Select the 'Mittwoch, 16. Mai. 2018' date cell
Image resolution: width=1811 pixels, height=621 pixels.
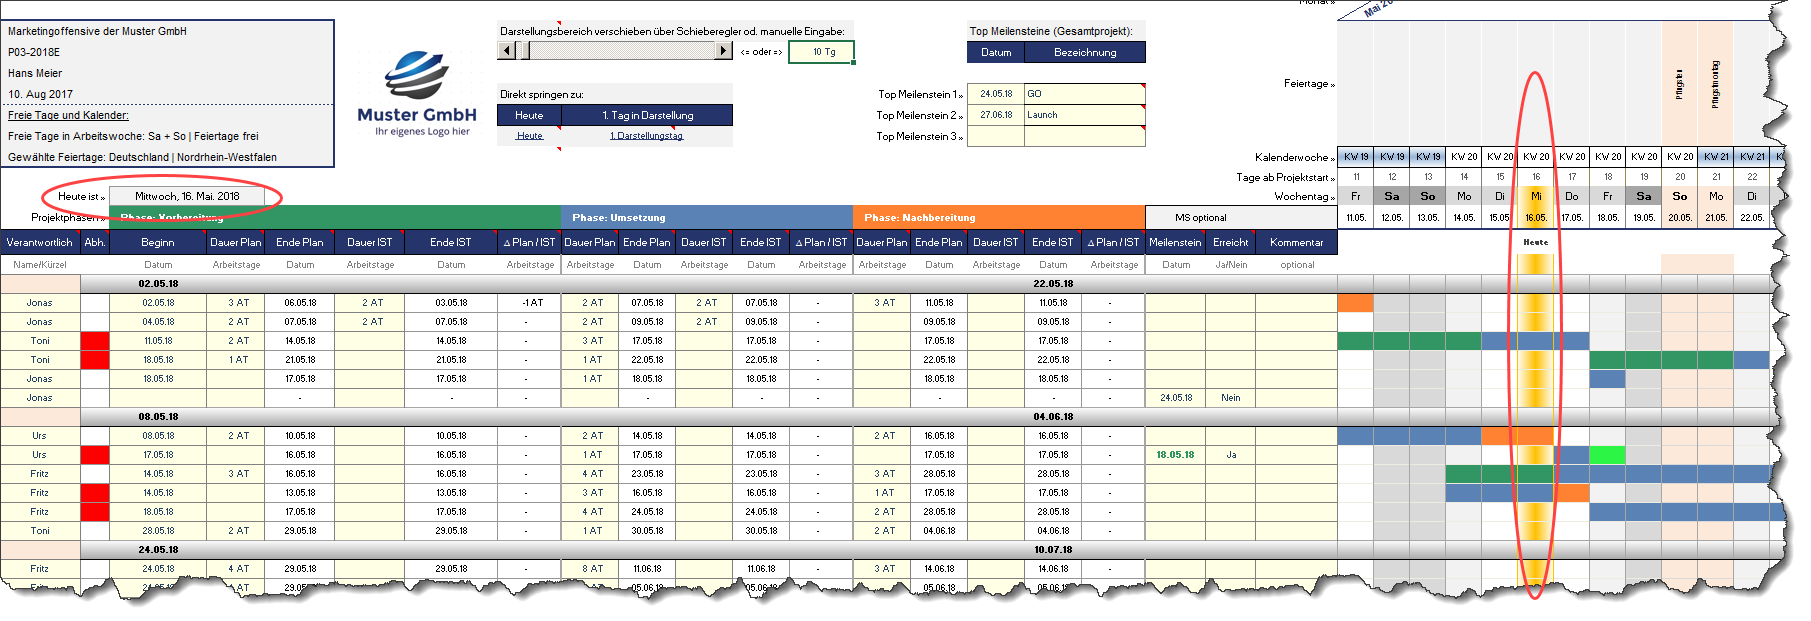coord(187,196)
